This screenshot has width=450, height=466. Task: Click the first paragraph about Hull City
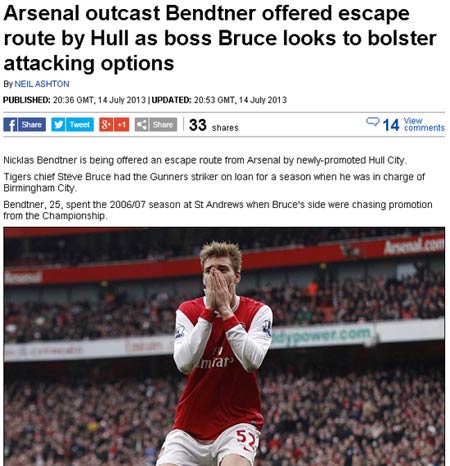205,160
